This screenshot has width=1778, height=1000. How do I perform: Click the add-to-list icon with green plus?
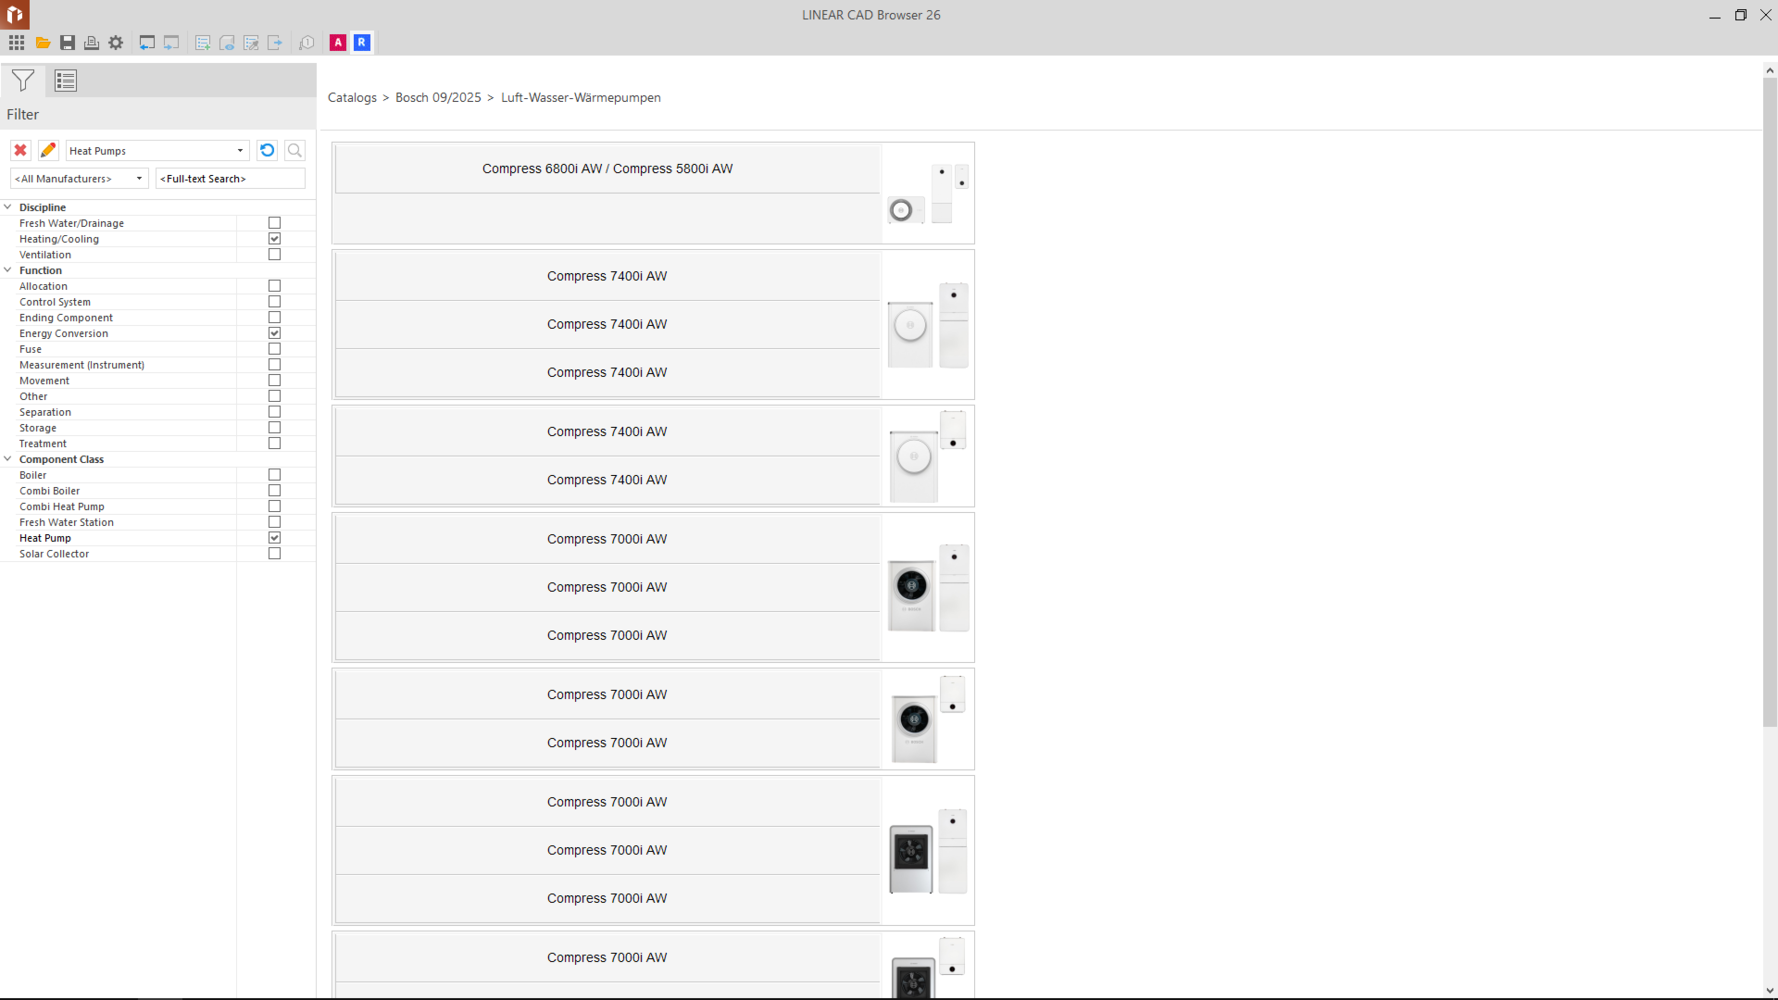(x=203, y=43)
